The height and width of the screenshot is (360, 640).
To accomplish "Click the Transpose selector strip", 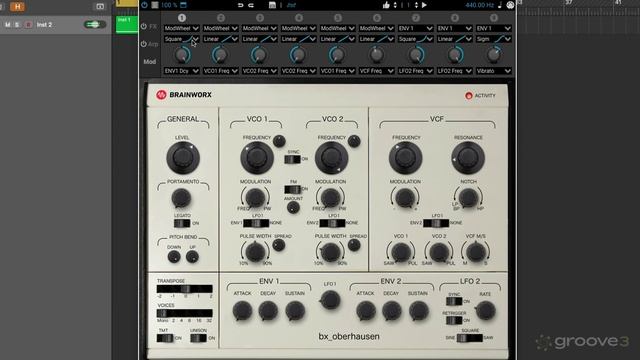I will pos(184,289).
